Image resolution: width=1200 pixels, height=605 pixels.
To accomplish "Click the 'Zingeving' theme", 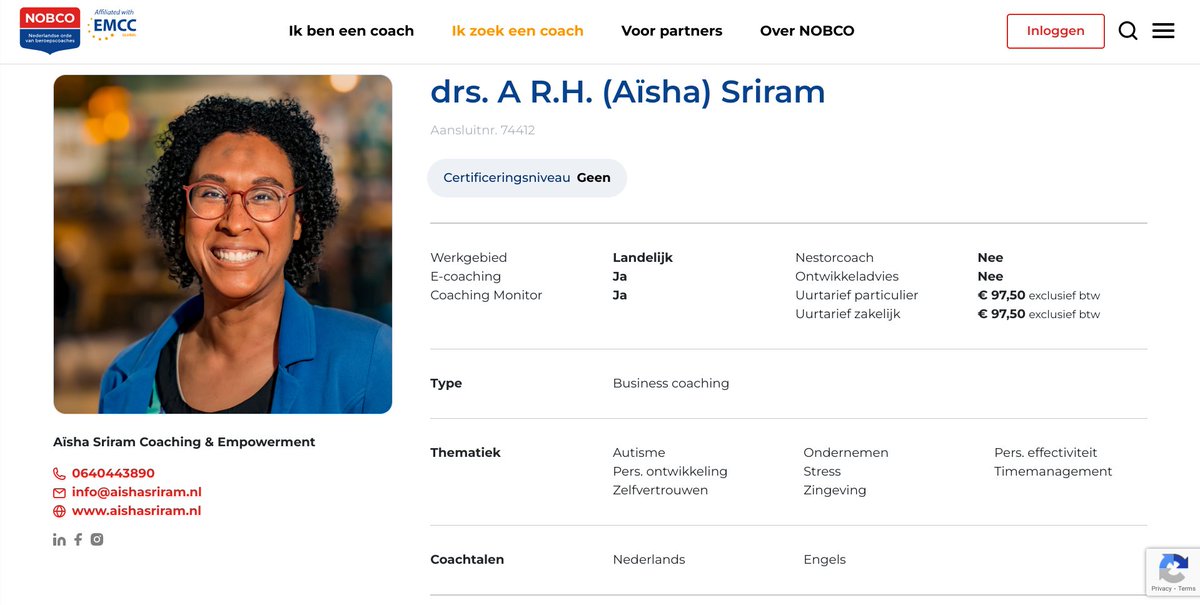I will (835, 491).
